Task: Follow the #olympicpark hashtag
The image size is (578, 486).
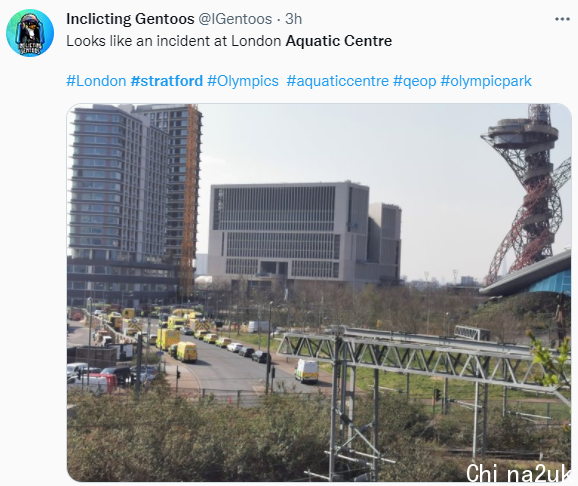Action: (486, 81)
